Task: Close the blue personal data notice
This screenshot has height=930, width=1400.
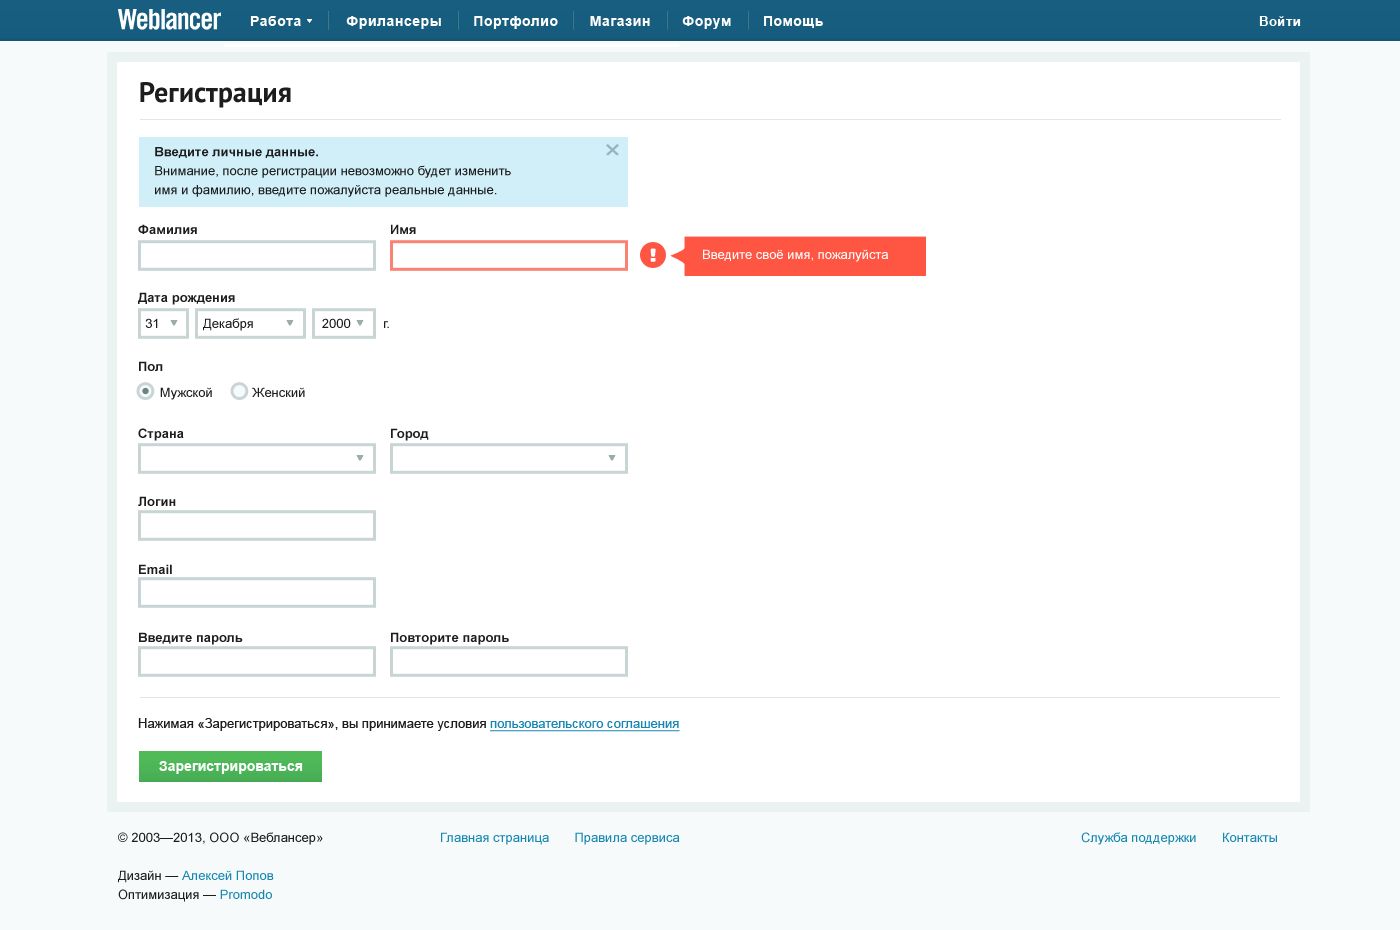Action: (x=612, y=150)
